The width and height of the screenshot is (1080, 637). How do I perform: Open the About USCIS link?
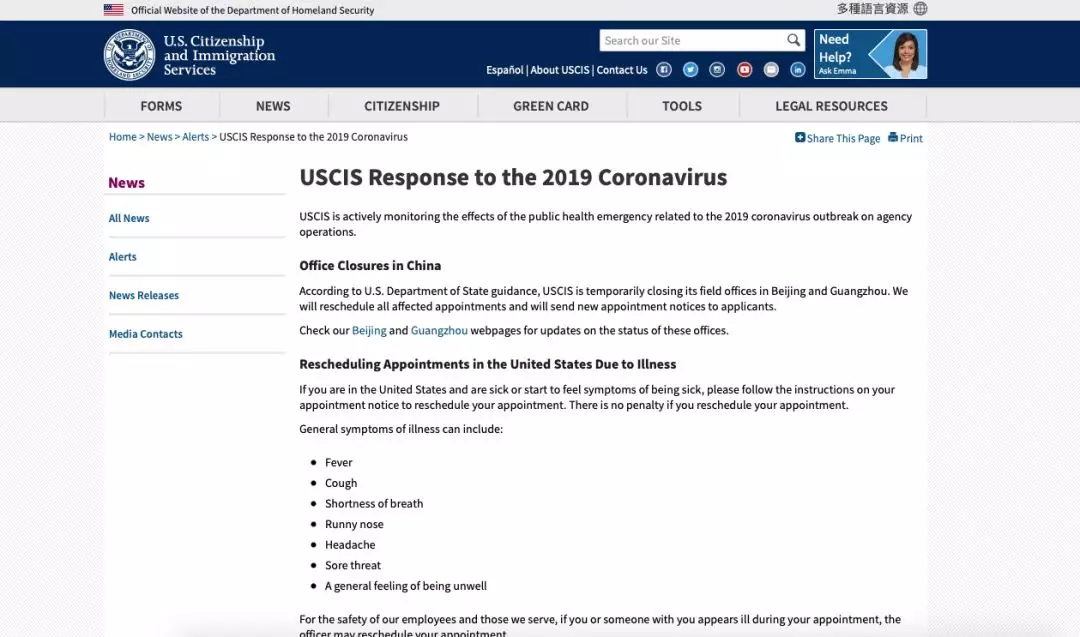(x=560, y=70)
